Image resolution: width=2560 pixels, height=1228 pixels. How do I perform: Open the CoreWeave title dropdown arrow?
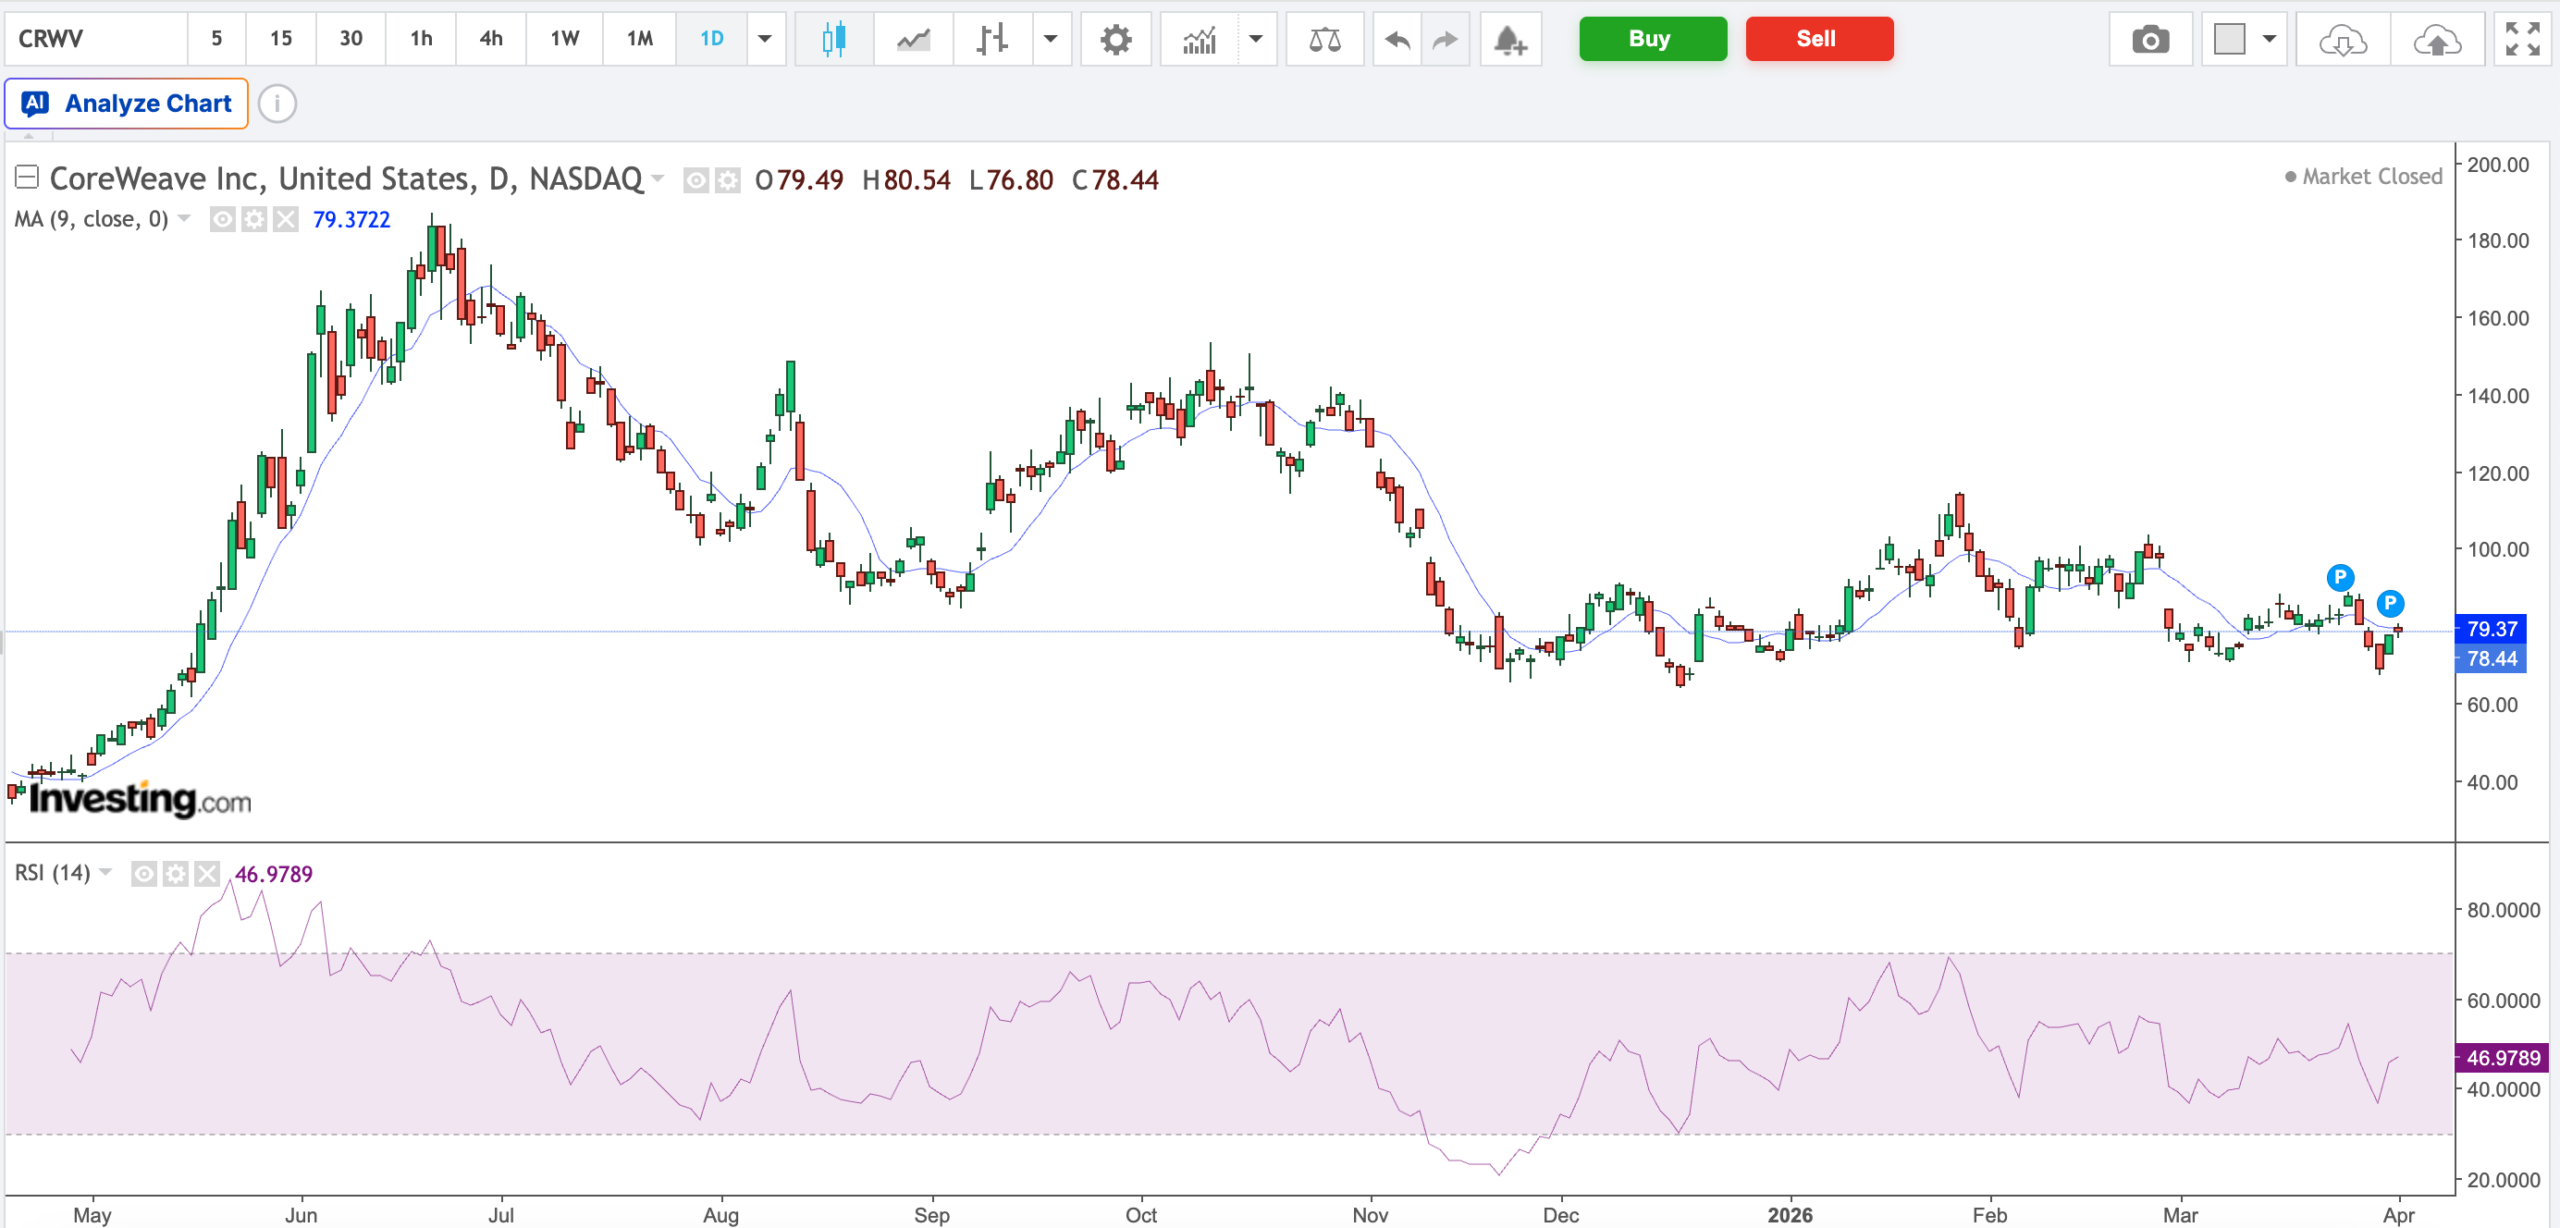tap(658, 179)
